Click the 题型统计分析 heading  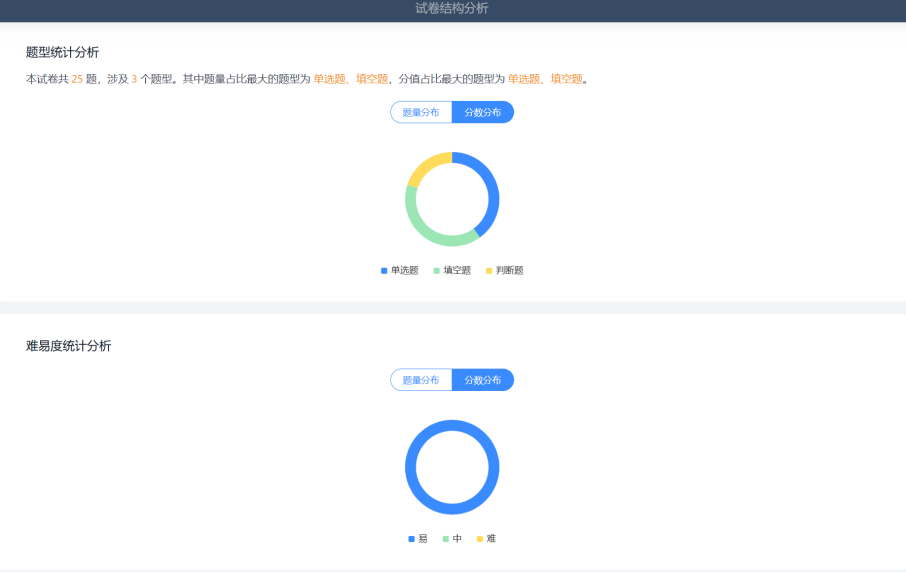pos(62,53)
